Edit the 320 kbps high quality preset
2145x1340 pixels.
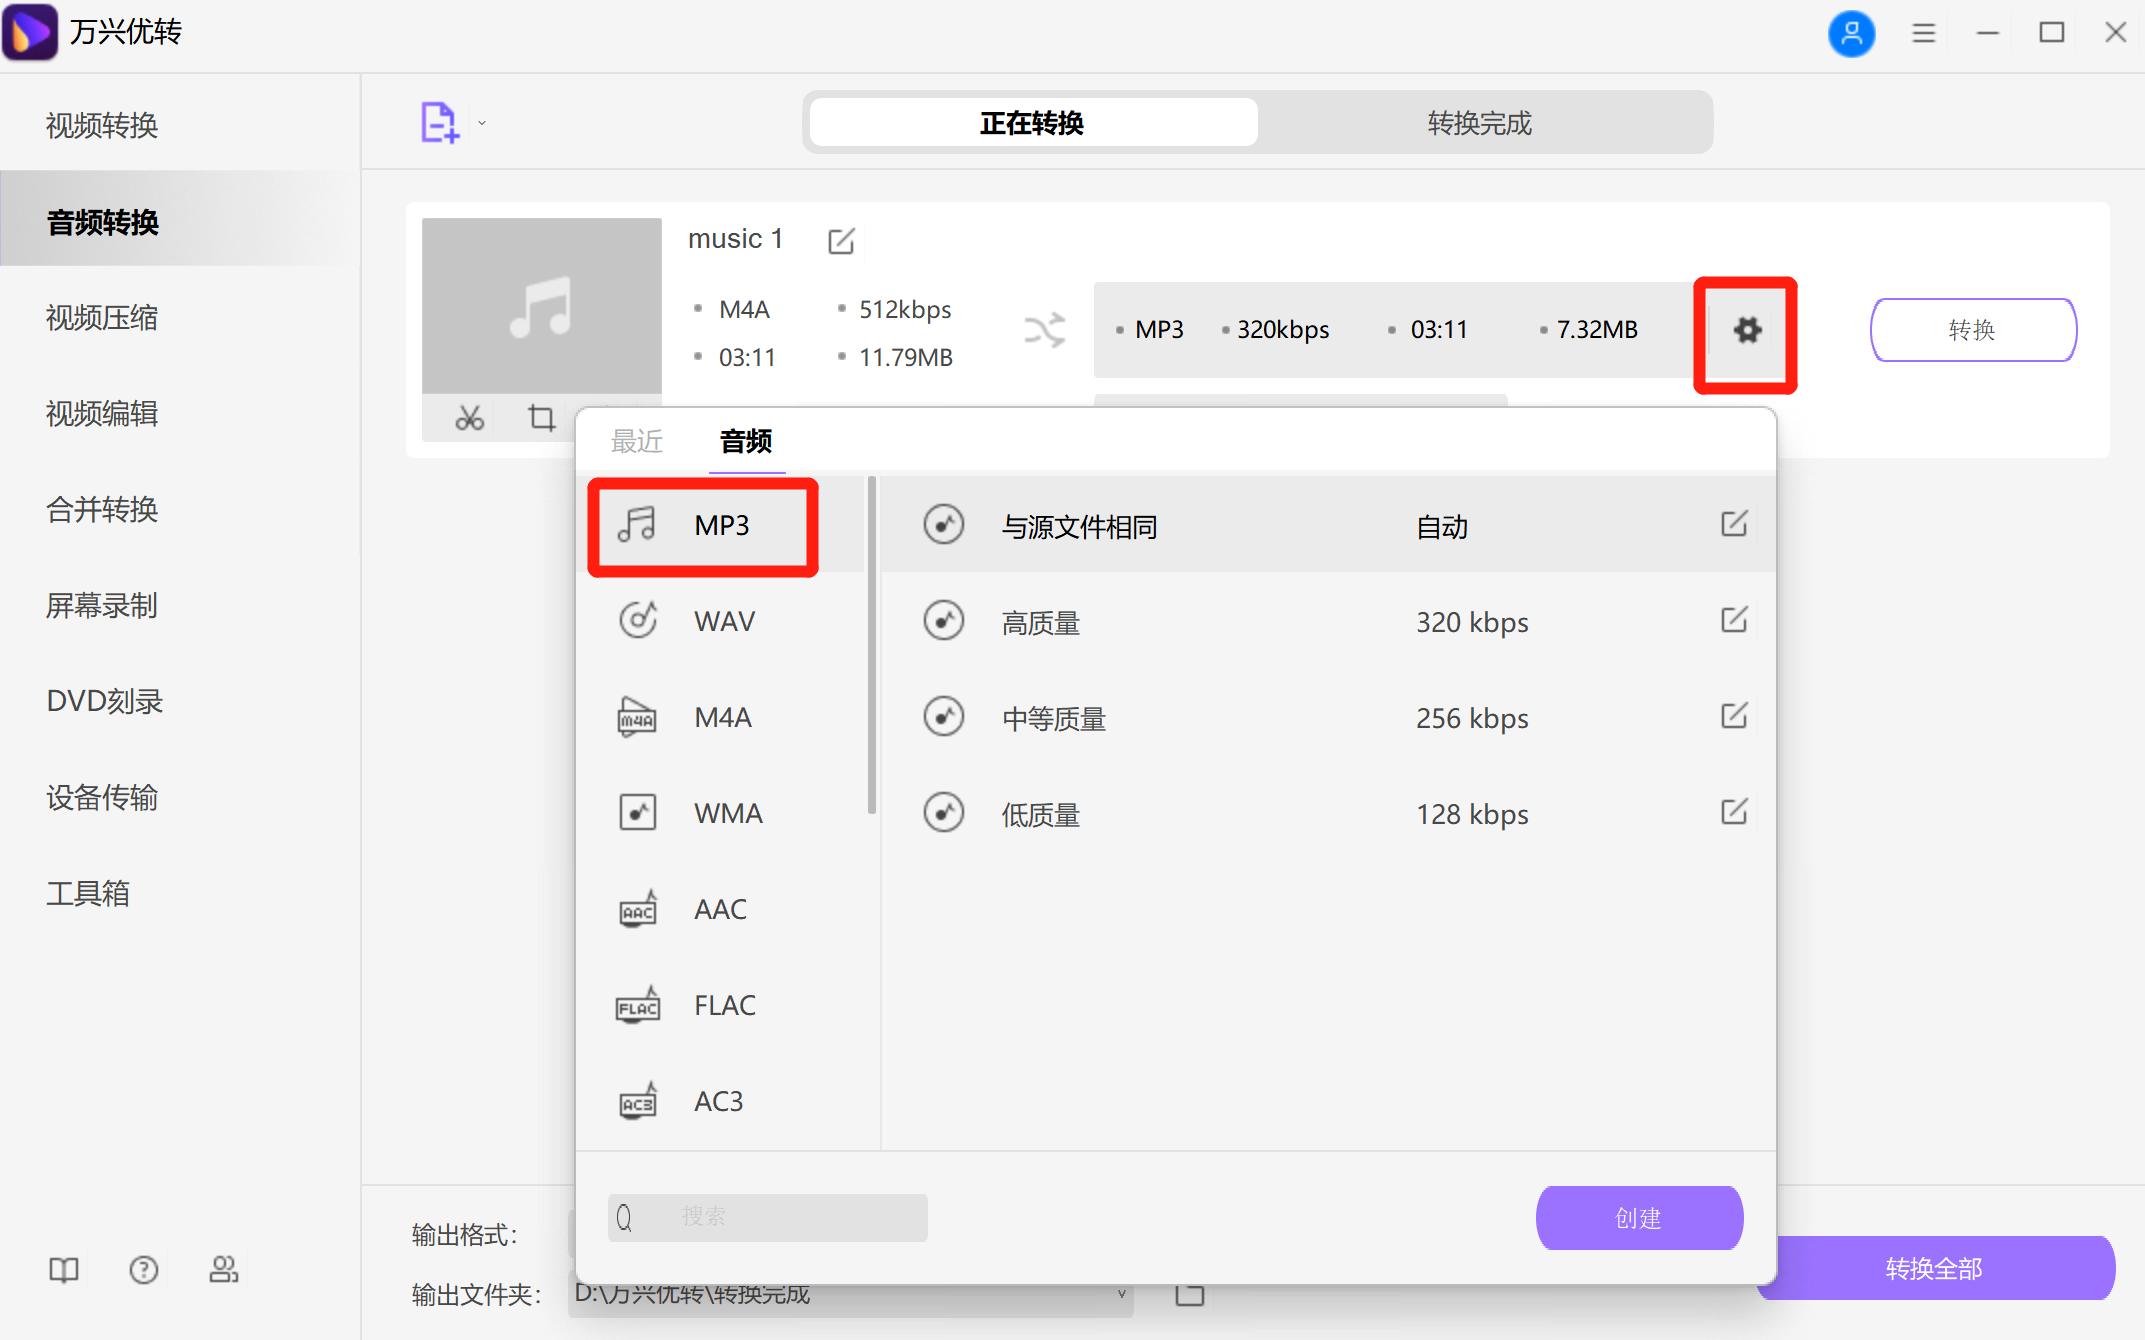pos(1735,621)
